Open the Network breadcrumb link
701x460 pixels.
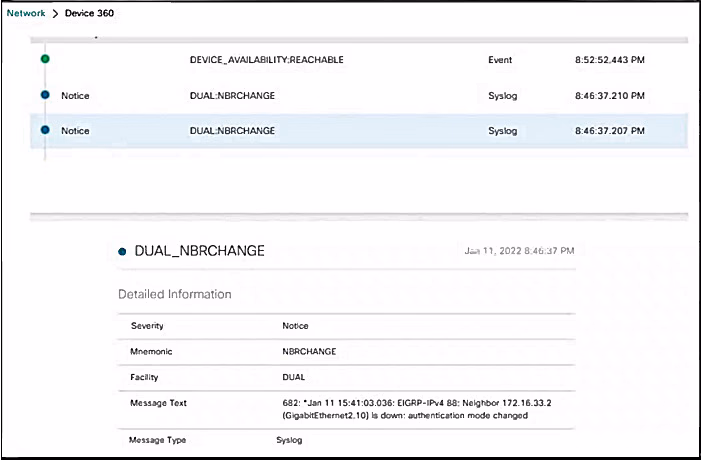pyautogui.click(x=26, y=13)
